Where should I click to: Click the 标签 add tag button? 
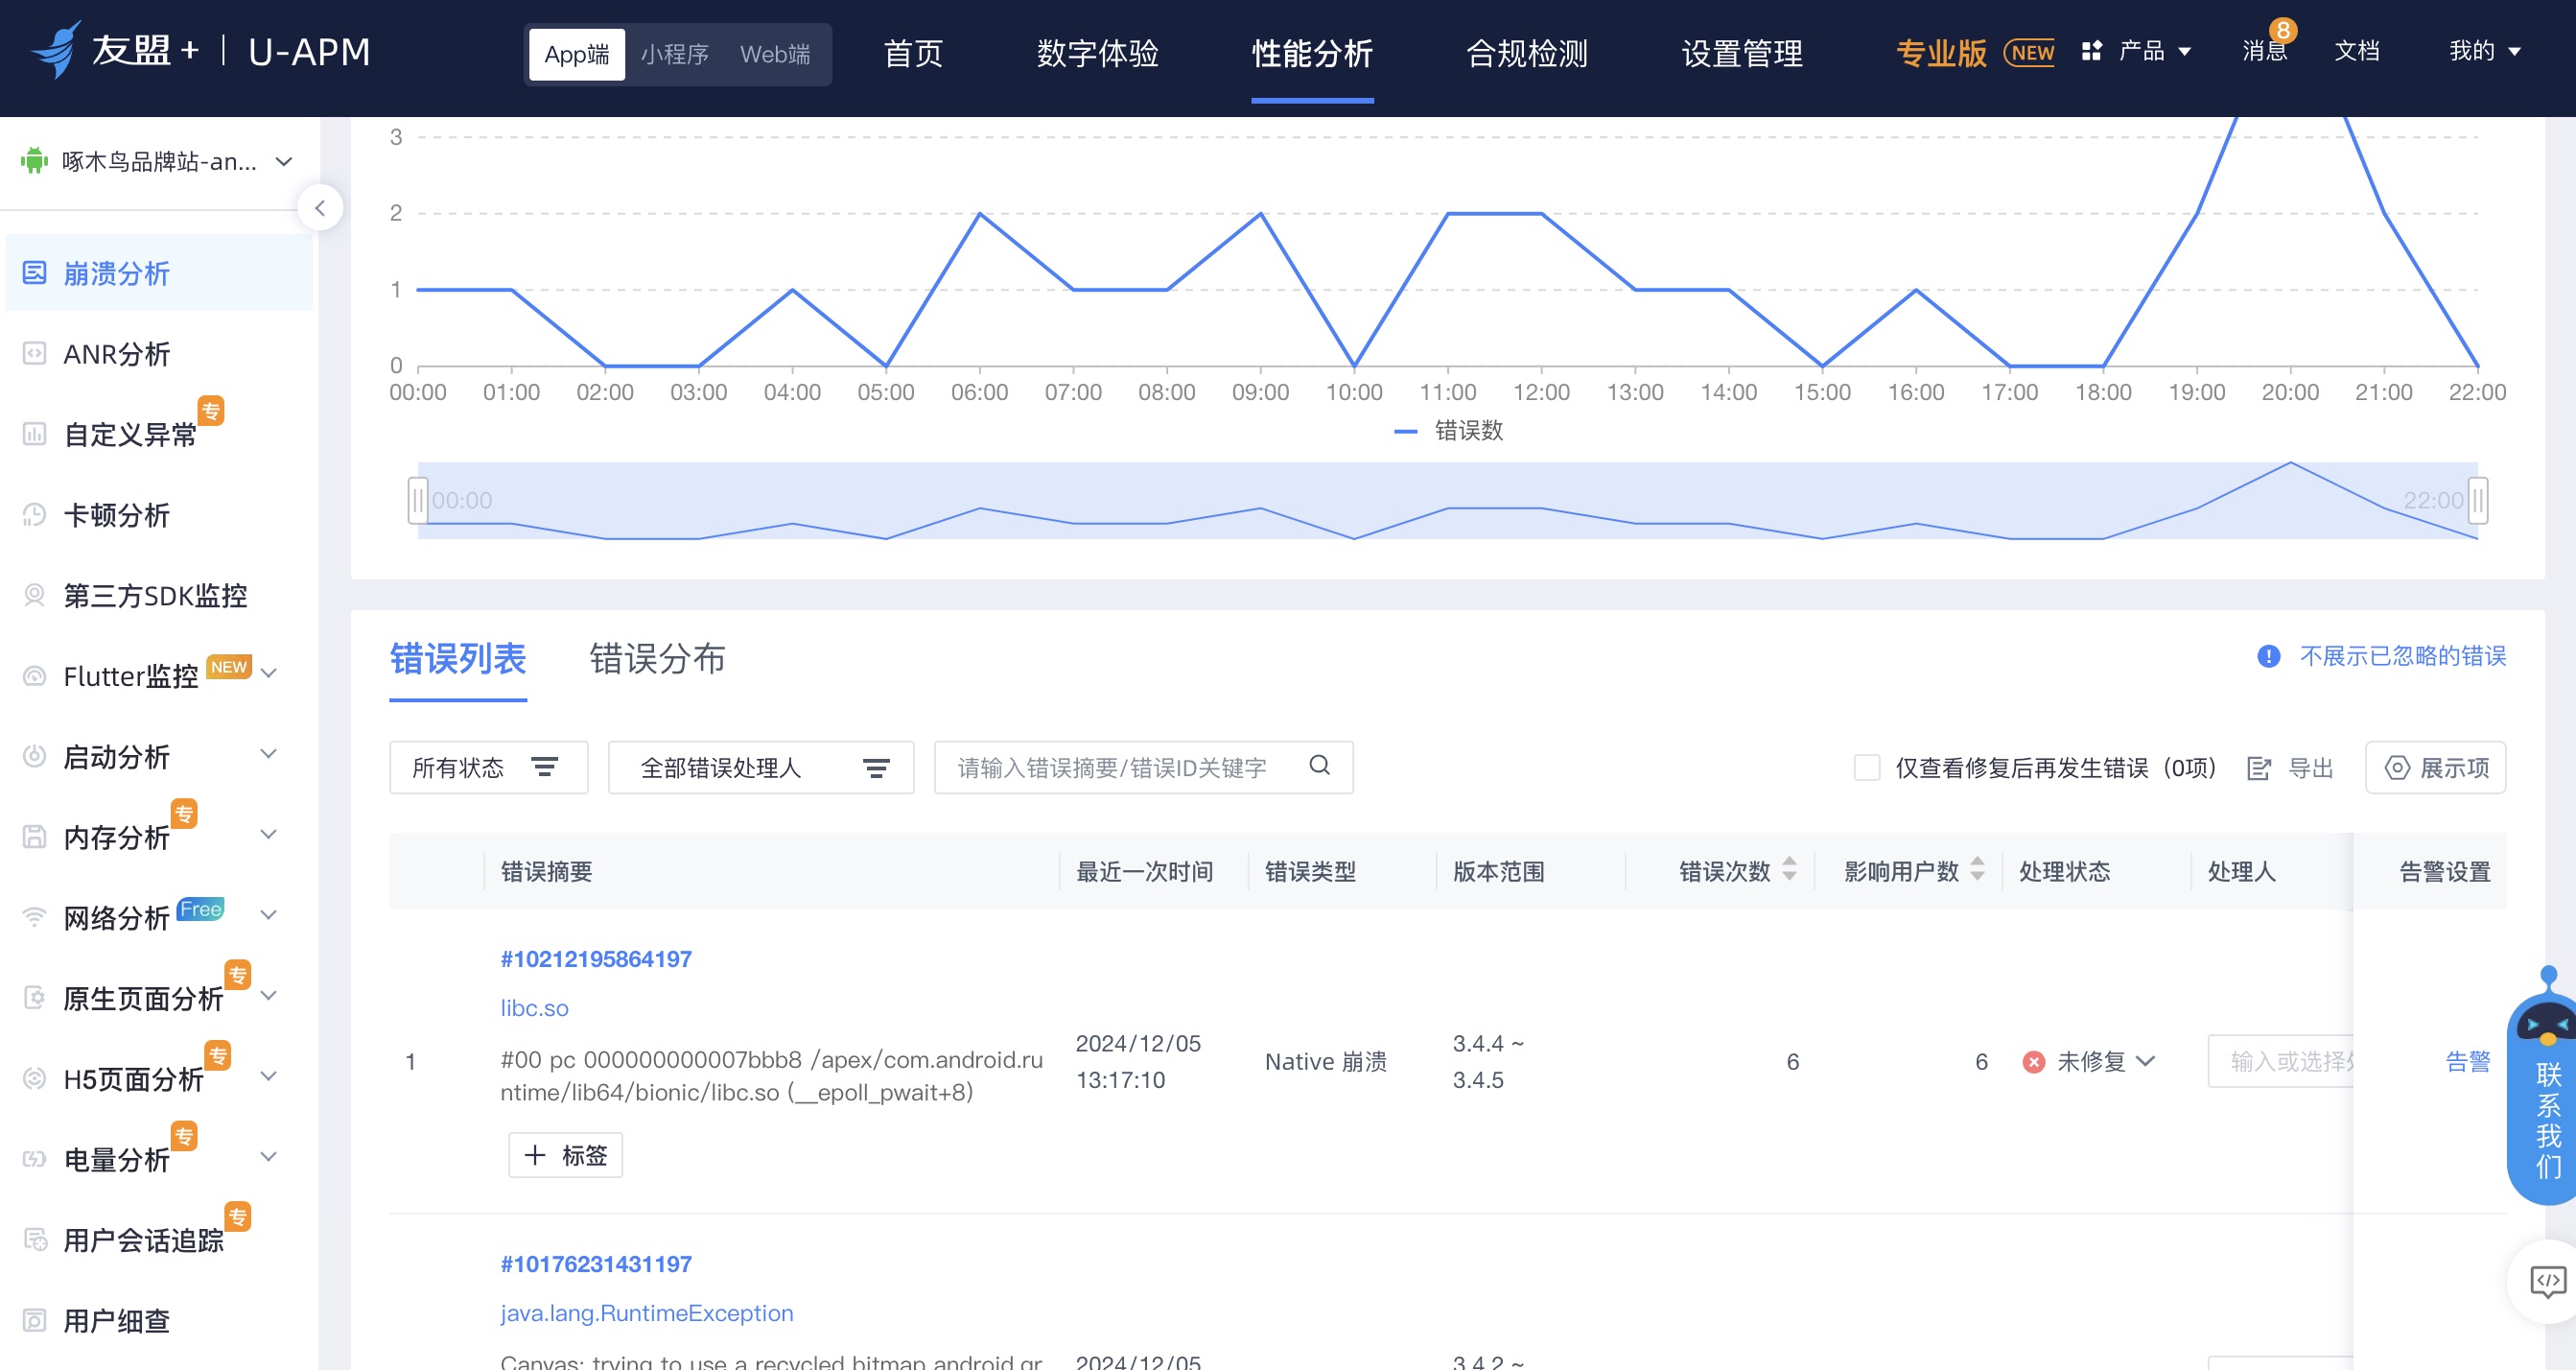click(565, 1155)
